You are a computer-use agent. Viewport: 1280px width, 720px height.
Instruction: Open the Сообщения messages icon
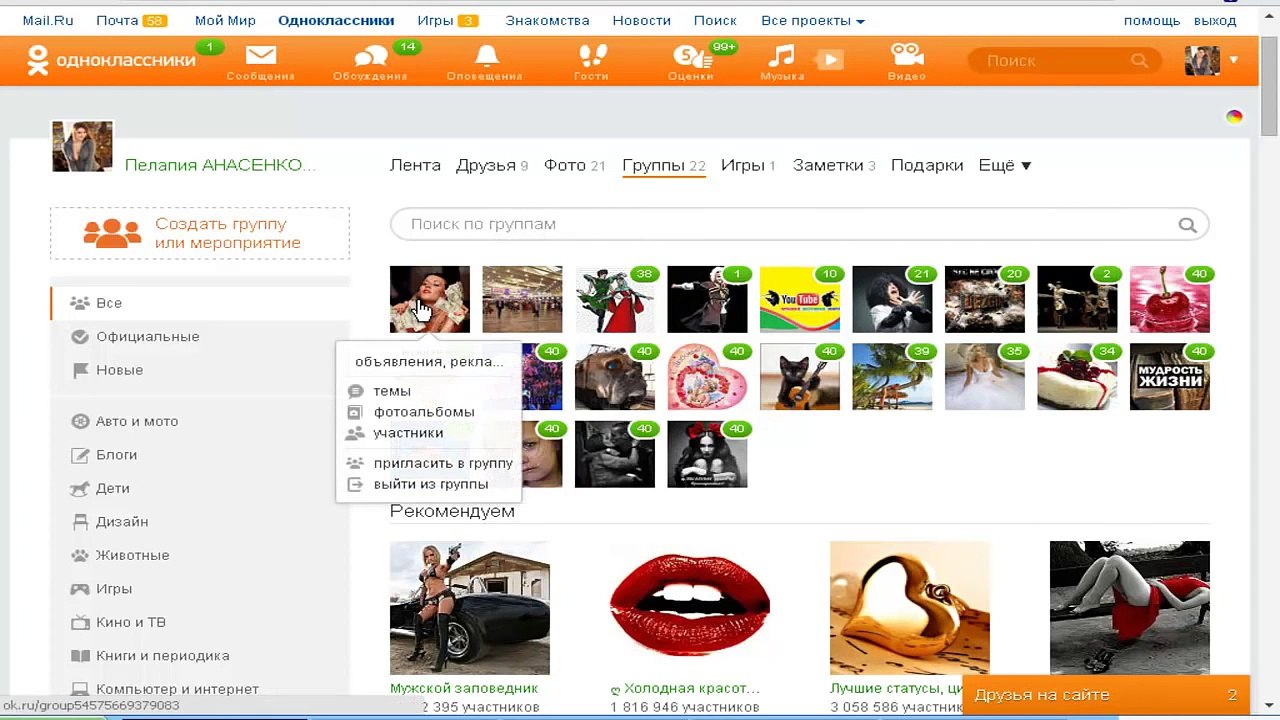click(x=260, y=62)
